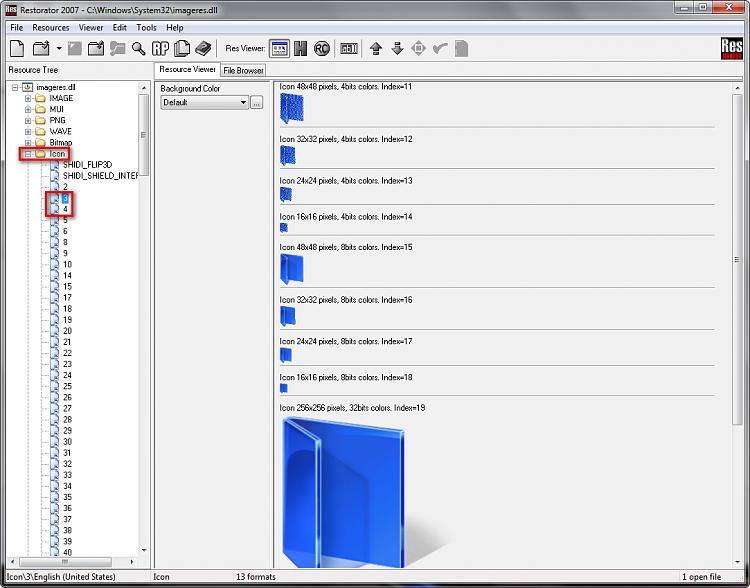Select icon resource 33 in the tree

(x=67, y=475)
